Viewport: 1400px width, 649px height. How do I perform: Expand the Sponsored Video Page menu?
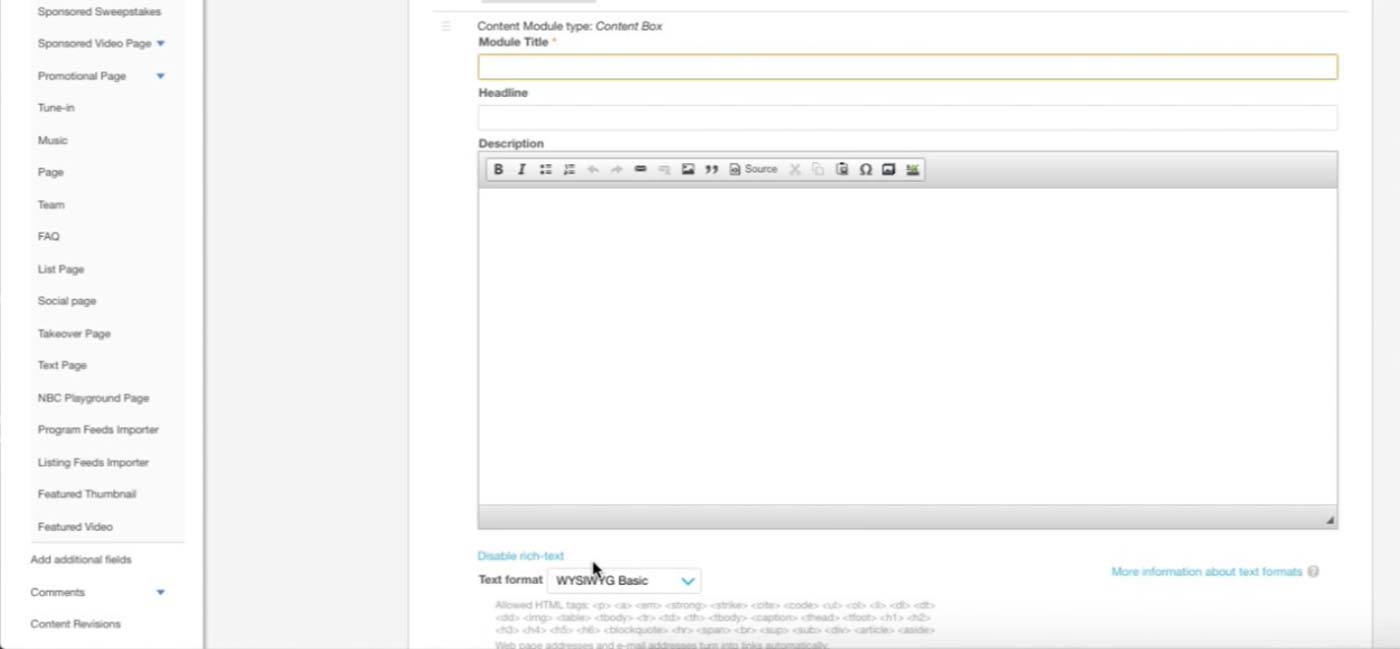[161, 44]
